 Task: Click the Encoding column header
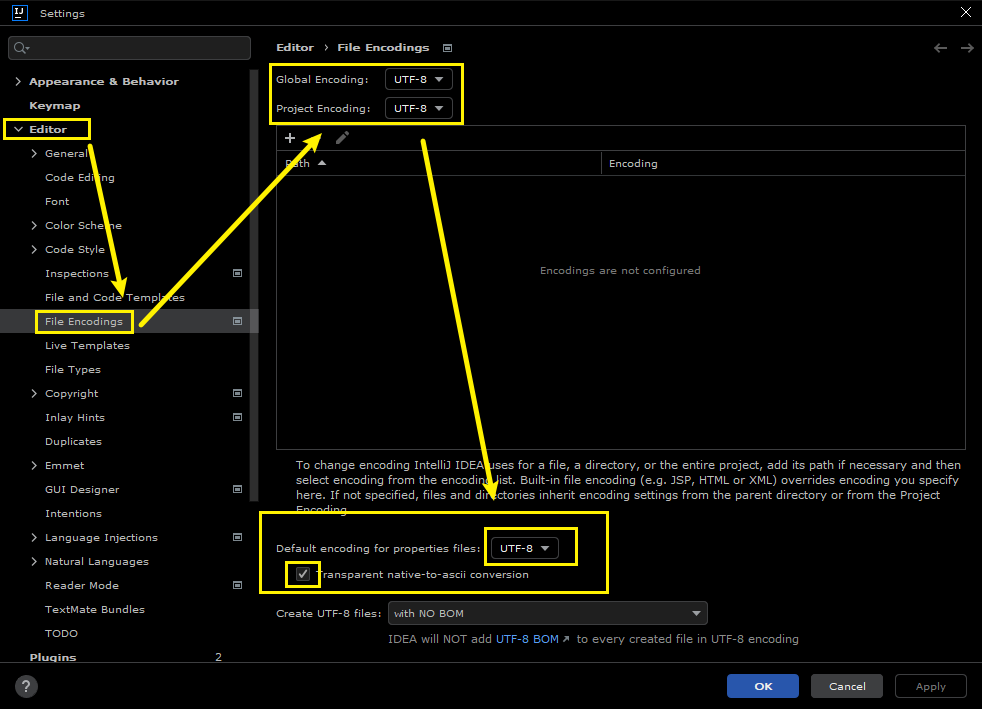pyautogui.click(x=783, y=163)
